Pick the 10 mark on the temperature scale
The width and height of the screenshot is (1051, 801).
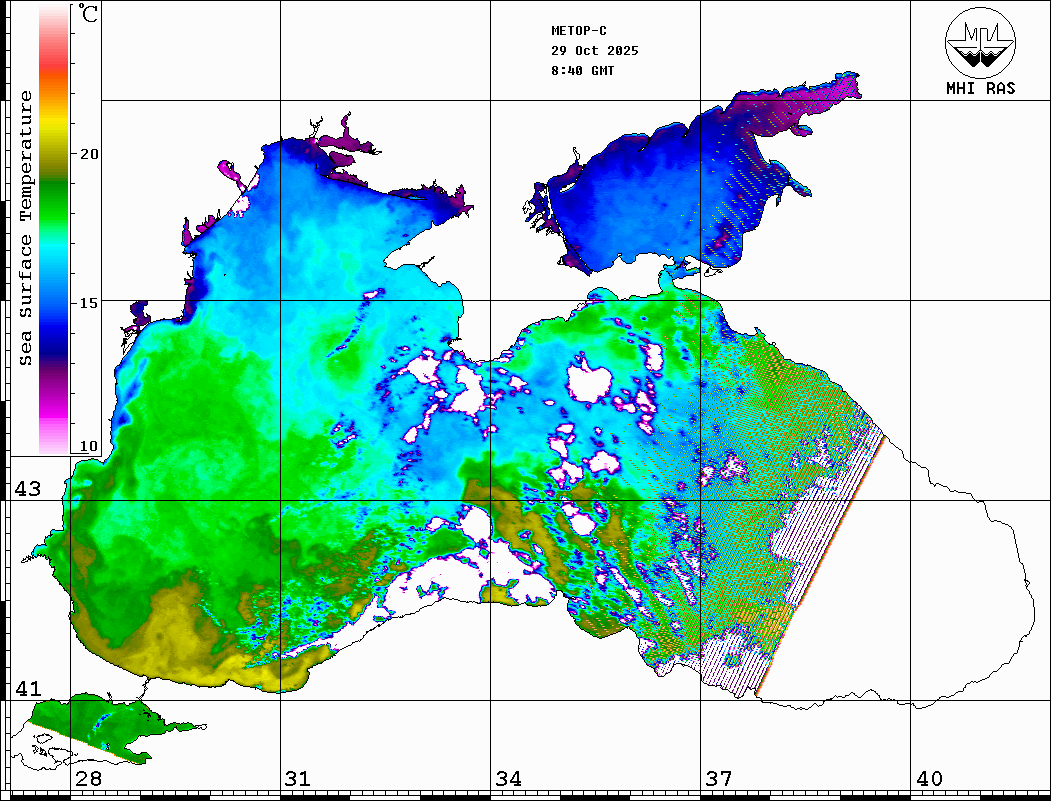[x=89, y=446]
